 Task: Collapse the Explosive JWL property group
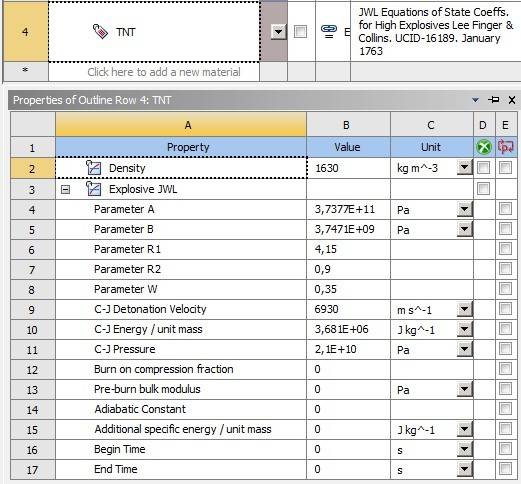pos(66,190)
